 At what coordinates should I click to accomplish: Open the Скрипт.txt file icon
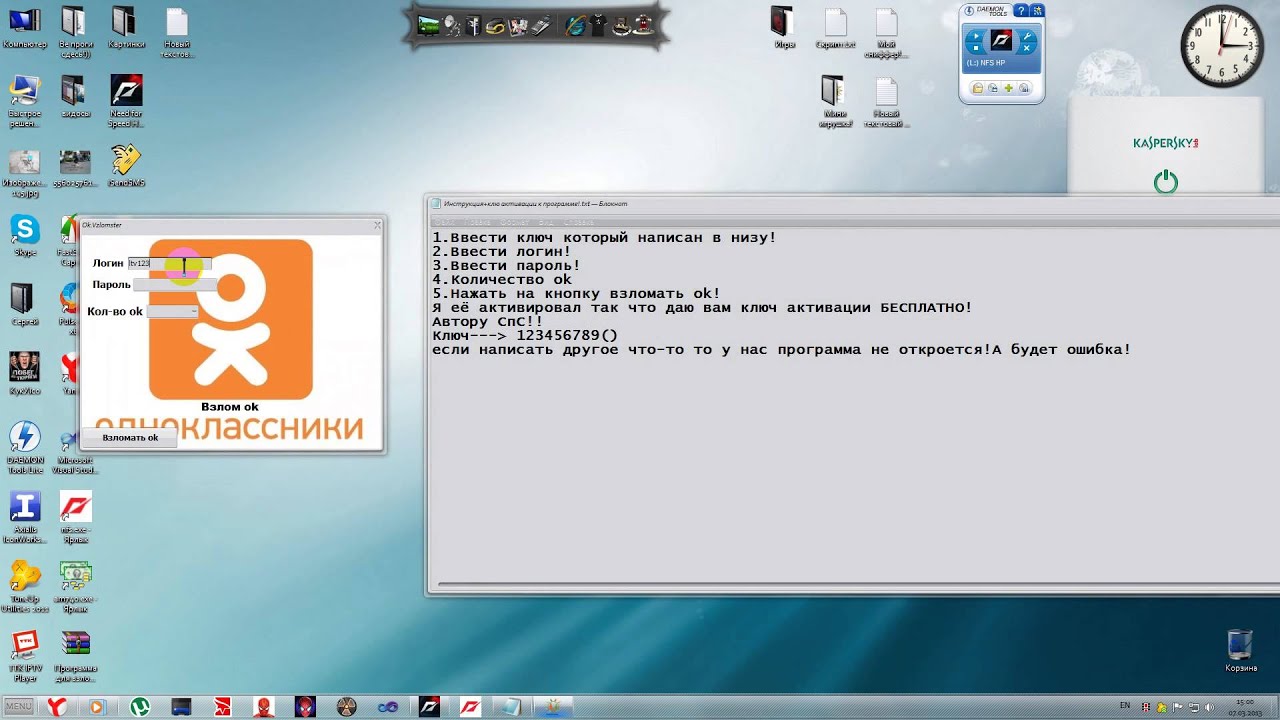[835, 27]
